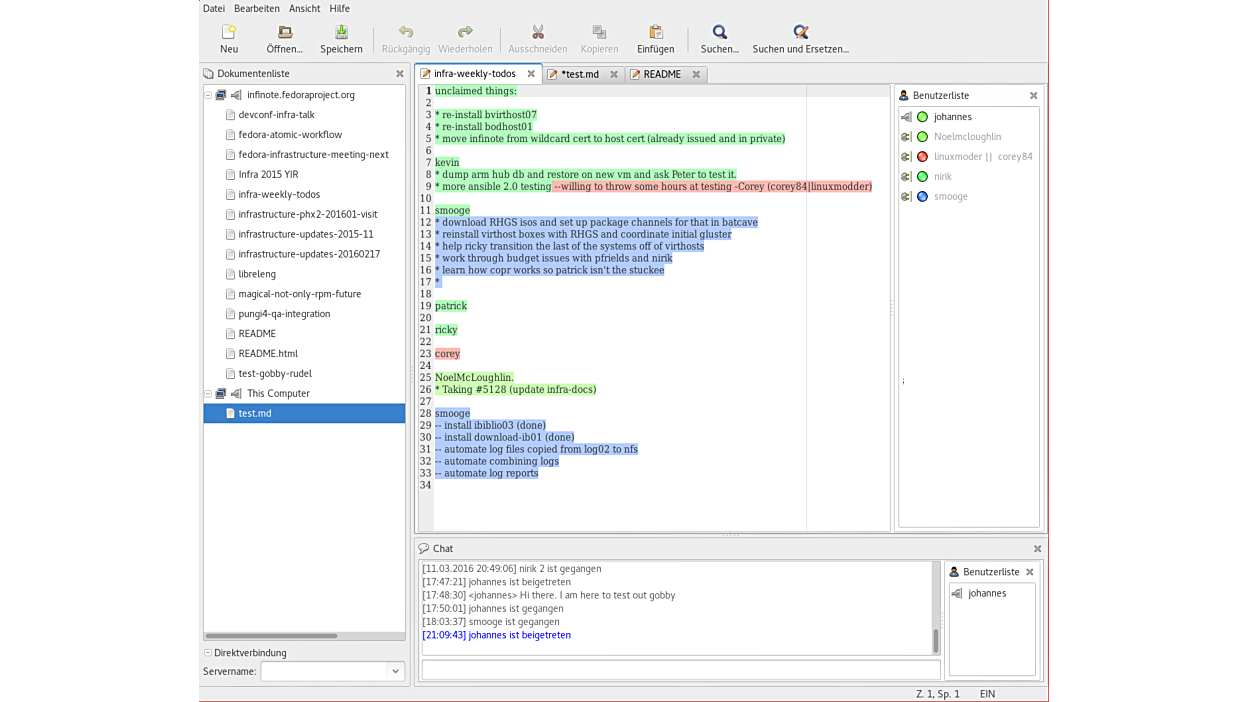Click the red color circle for linuxmoder
Viewport: 1248px width, 702px height.
923,157
